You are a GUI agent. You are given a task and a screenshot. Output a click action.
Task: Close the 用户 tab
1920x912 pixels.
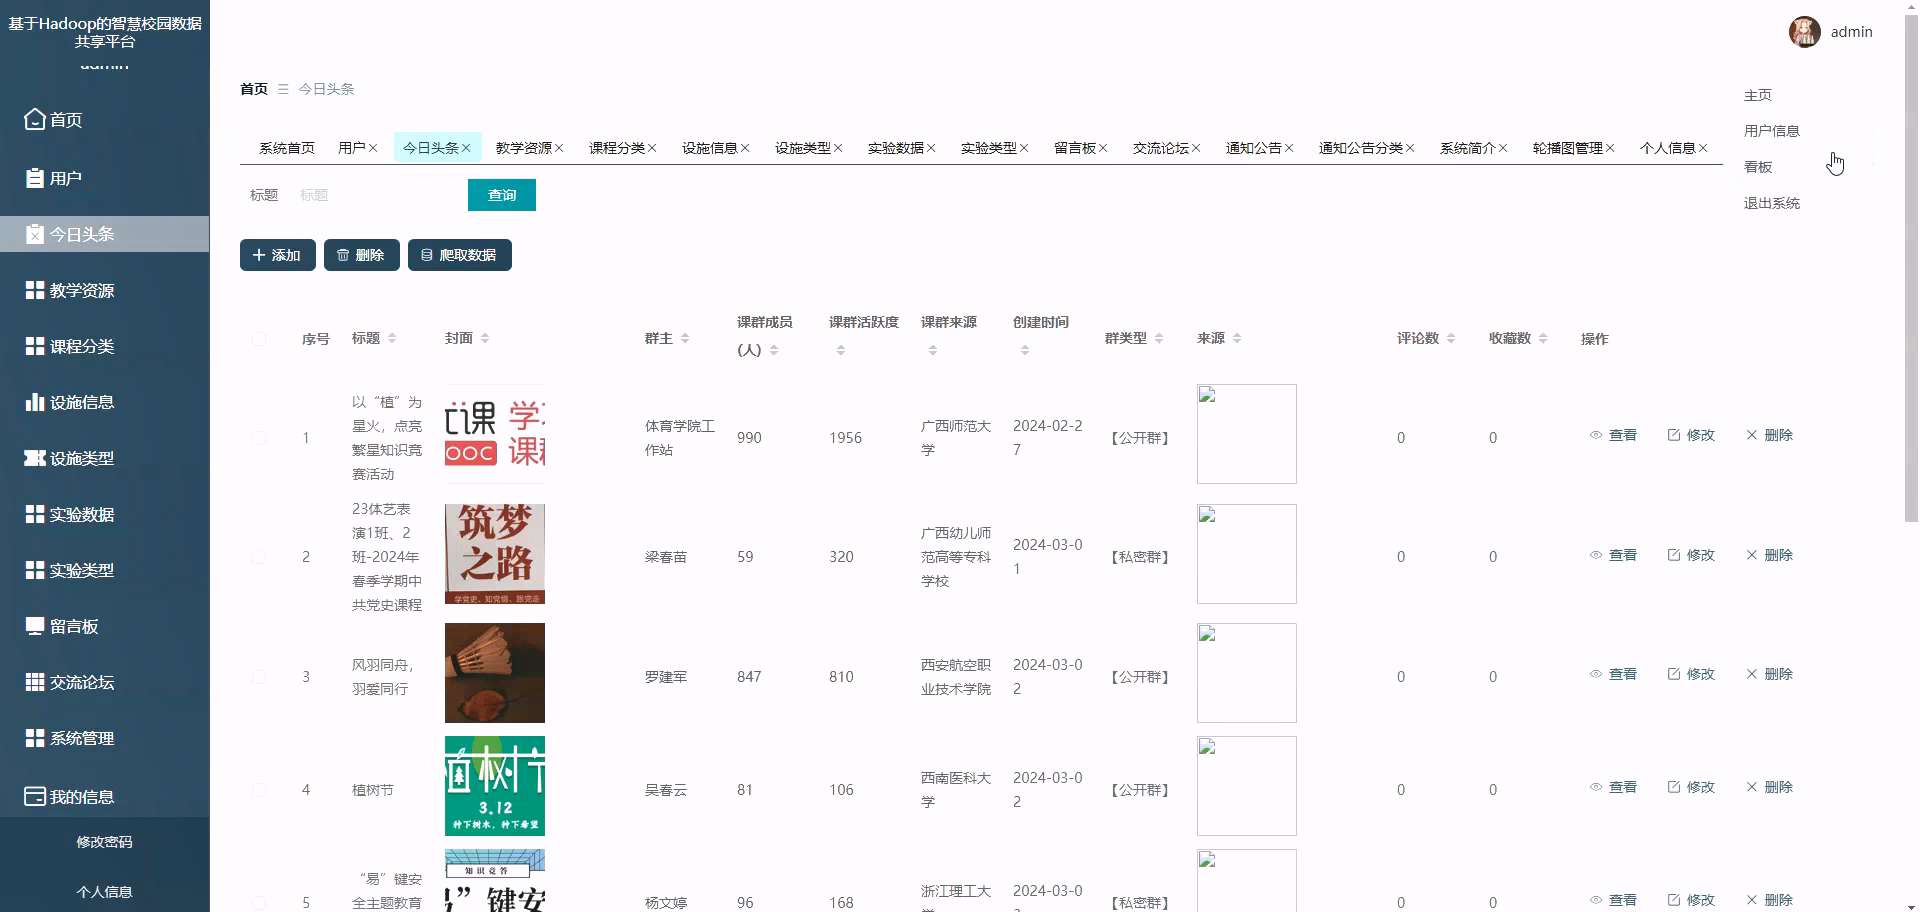[x=373, y=148]
